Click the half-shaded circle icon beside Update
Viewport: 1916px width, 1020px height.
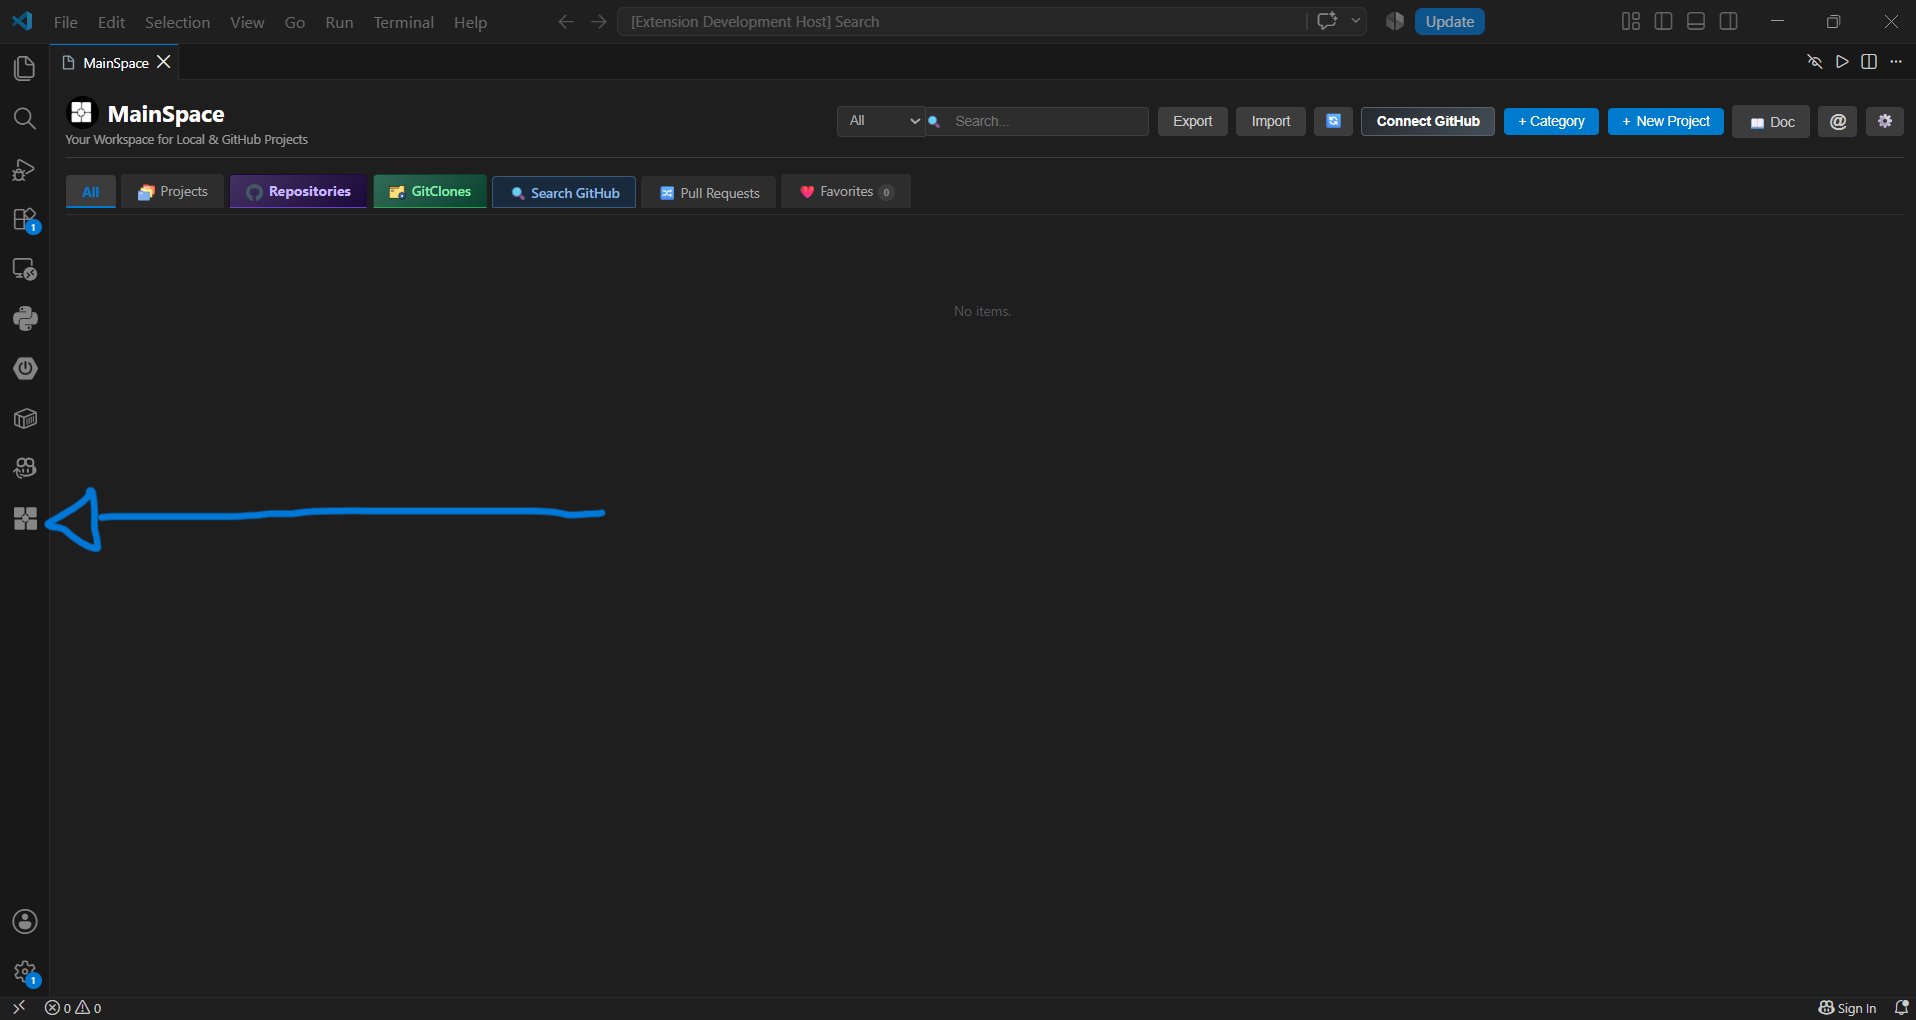click(1395, 21)
